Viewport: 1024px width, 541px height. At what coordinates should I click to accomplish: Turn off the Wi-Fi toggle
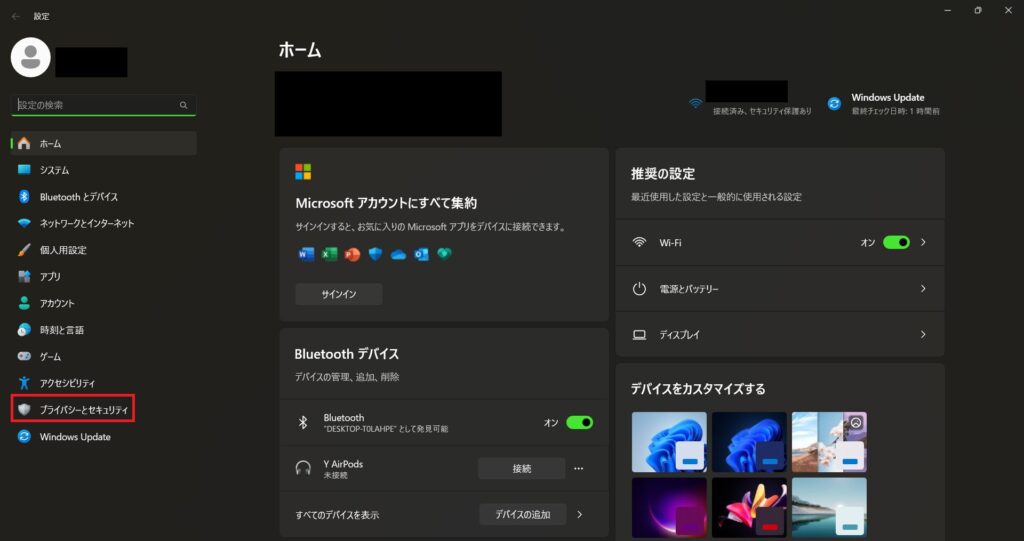[896, 242]
